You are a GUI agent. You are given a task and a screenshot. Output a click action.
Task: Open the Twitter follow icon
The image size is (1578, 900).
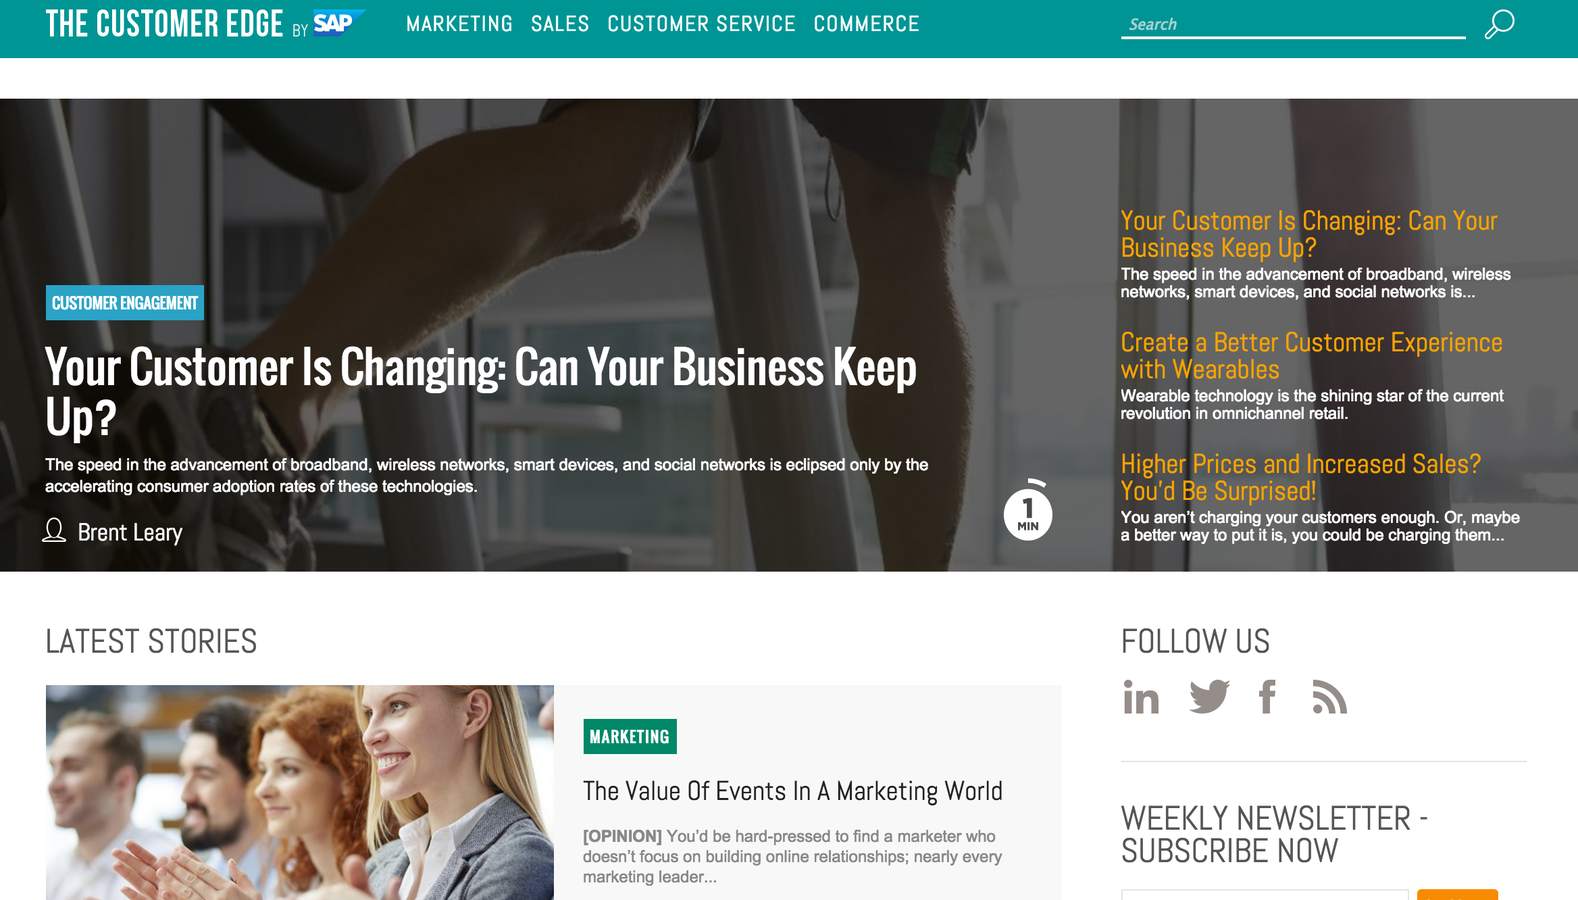(1209, 697)
